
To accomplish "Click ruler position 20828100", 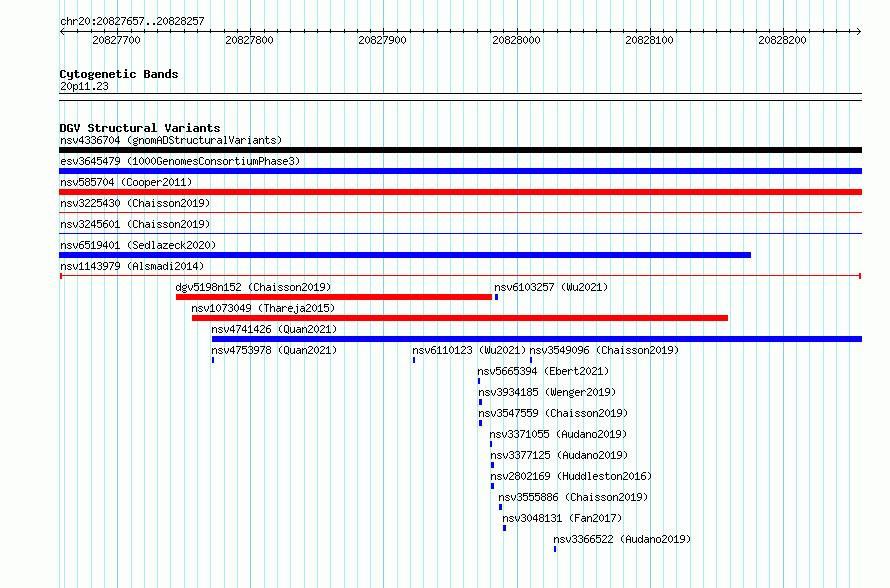I will [x=649, y=40].
